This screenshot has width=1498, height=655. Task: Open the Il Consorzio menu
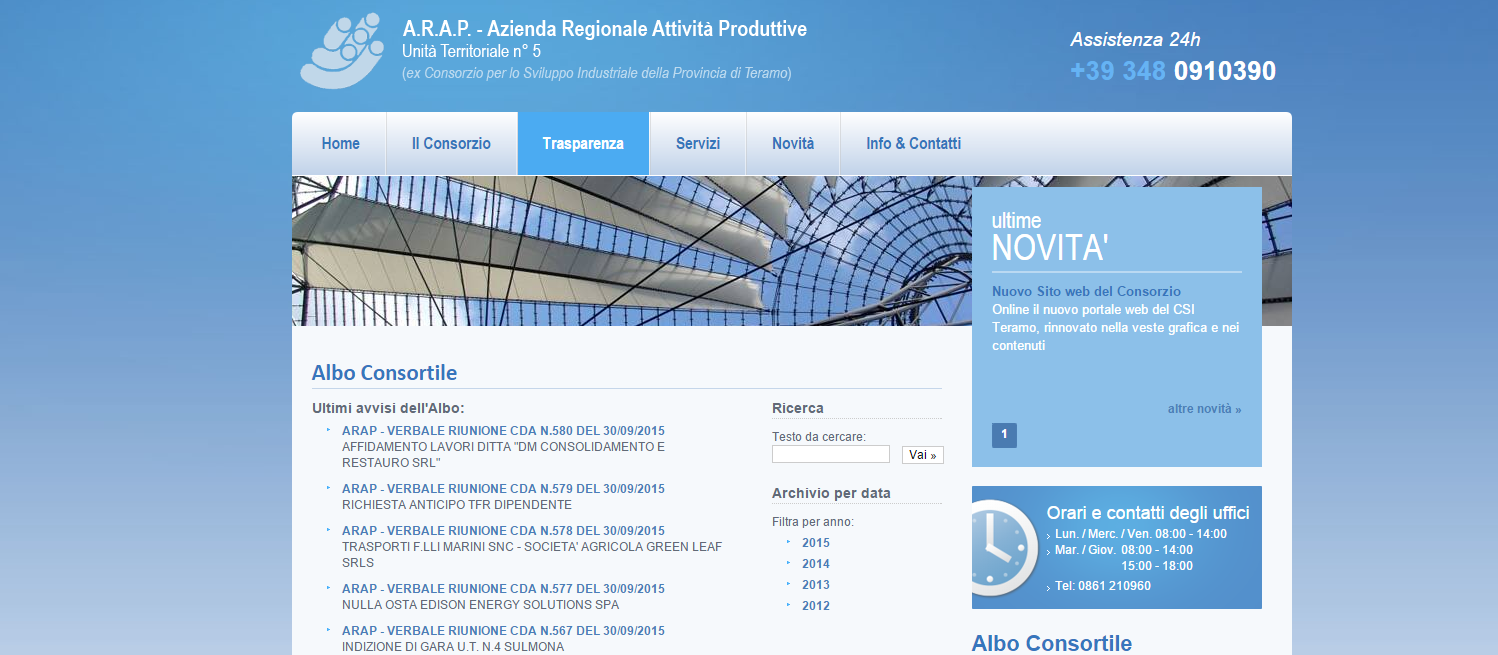[451, 144]
